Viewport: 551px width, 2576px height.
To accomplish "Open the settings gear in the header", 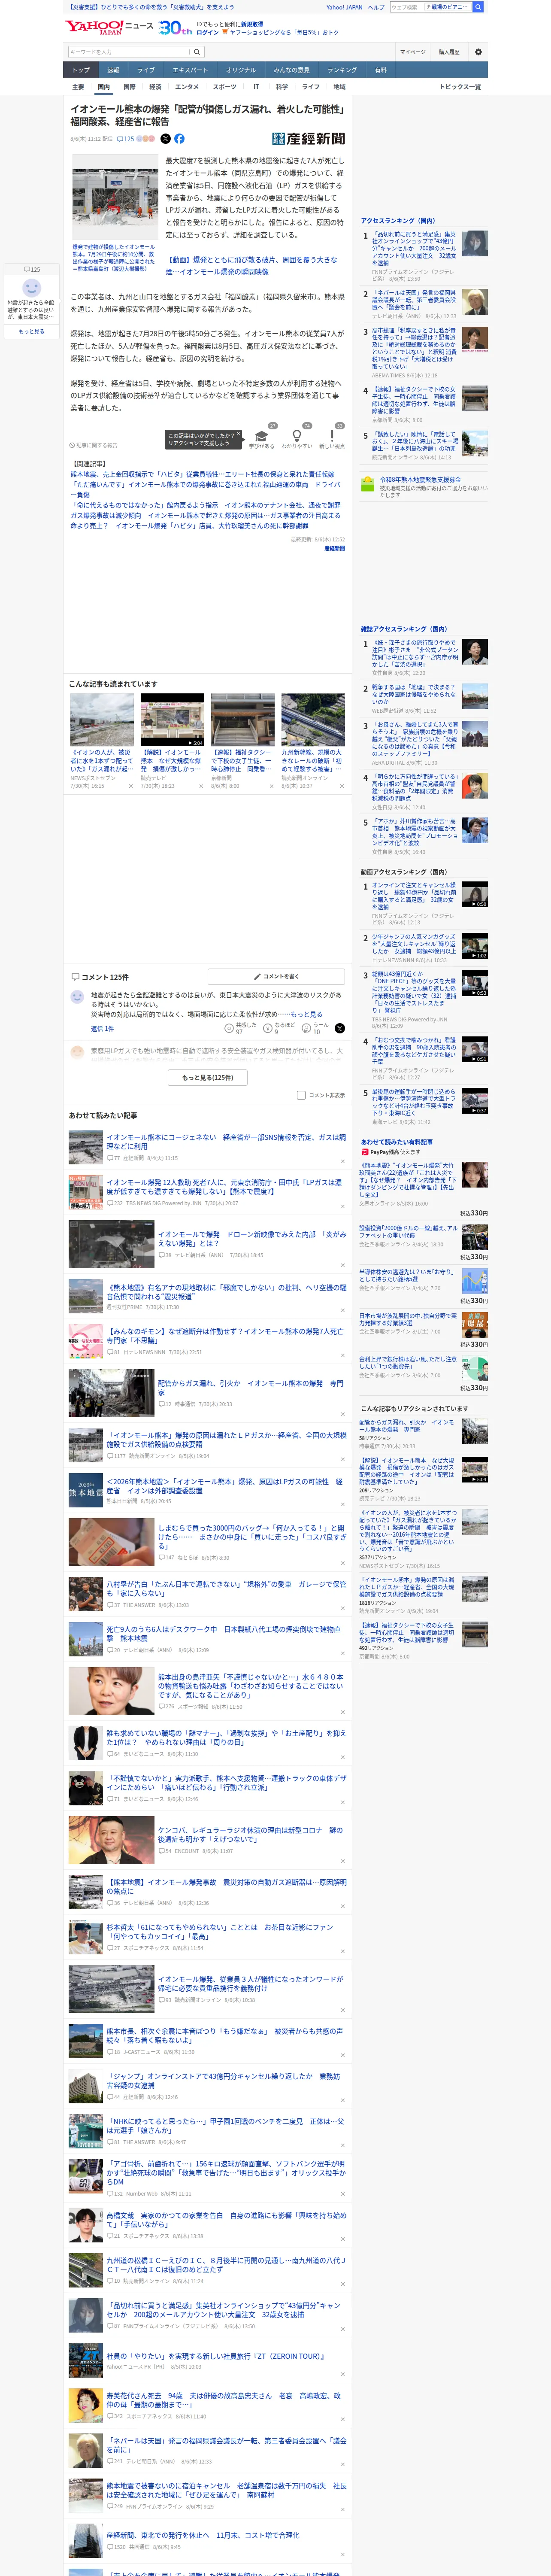I will (x=478, y=51).
